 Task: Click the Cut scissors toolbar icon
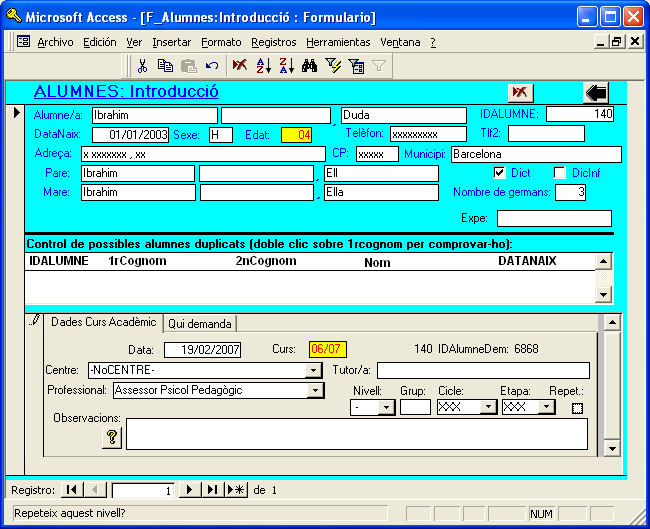point(142,66)
